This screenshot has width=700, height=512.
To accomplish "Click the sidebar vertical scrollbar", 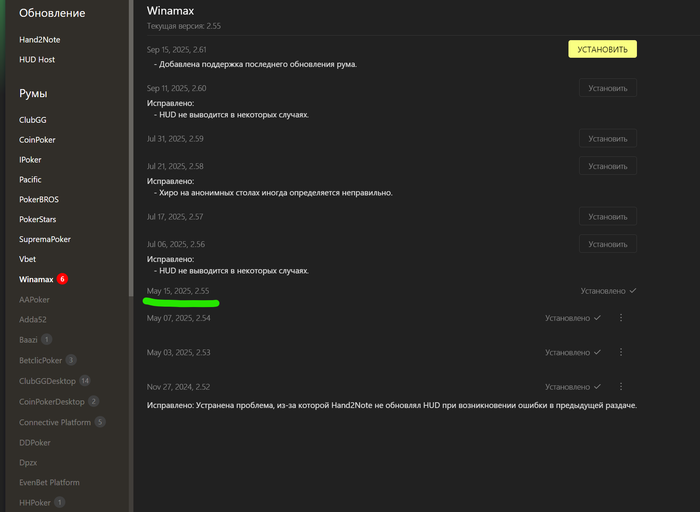I will (x=131, y=147).
